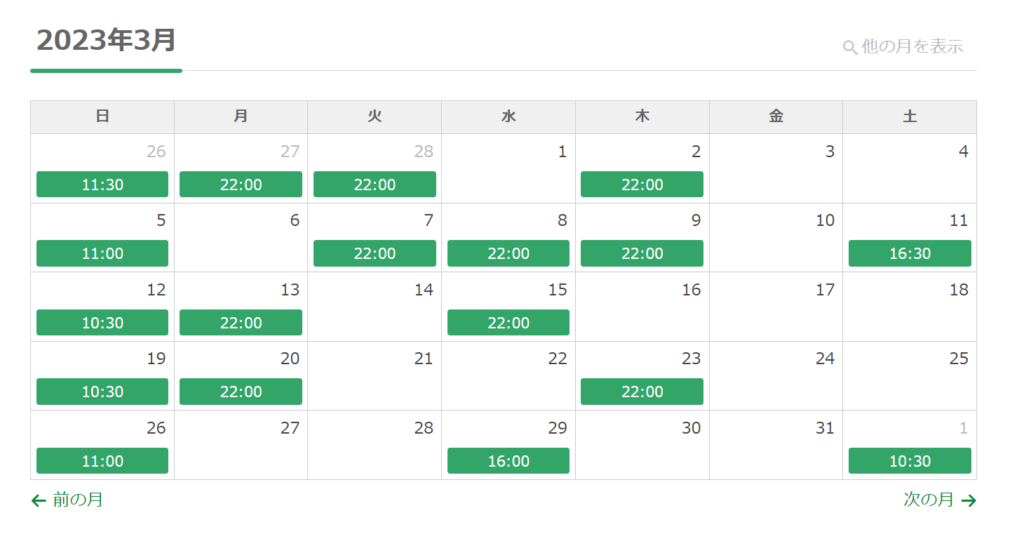This screenshot has width=1024, height=534.
Task: Go to 次の月 link
Action: pyautogui.click(x=928, y=500)
